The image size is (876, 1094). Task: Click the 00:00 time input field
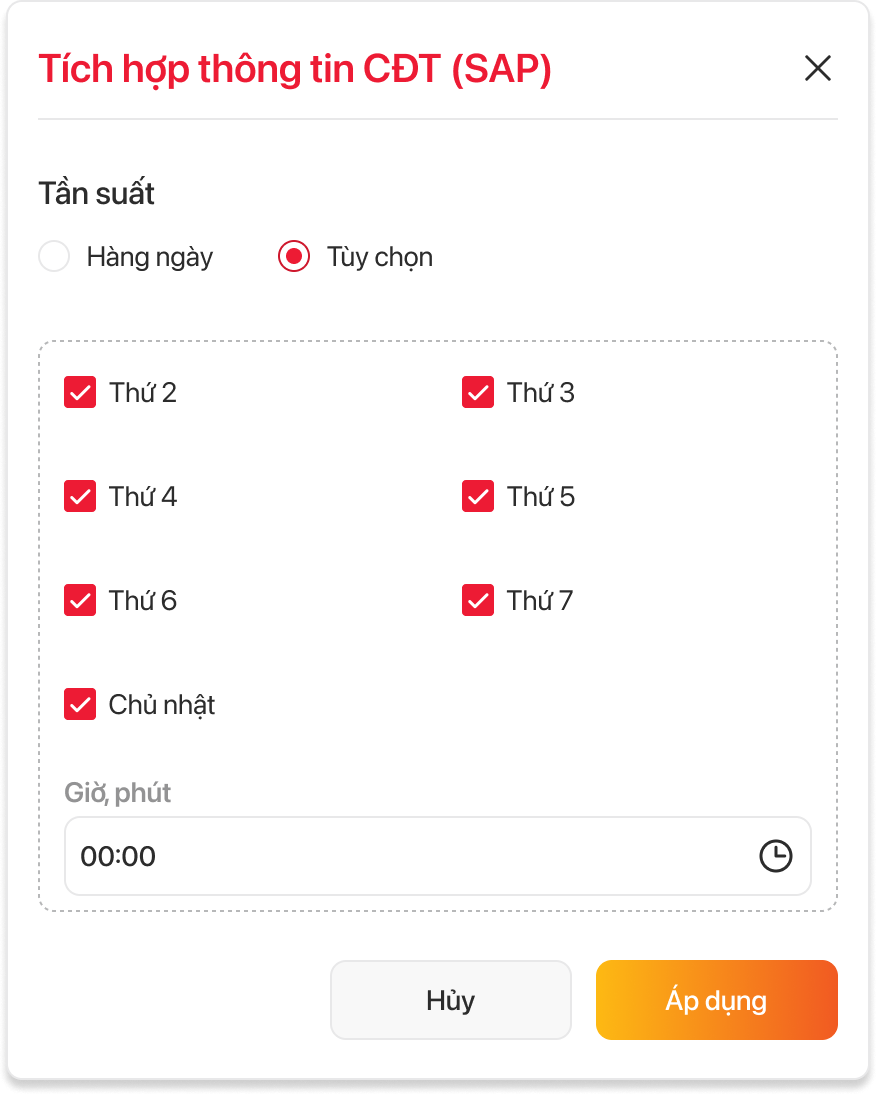coord(400,856)
